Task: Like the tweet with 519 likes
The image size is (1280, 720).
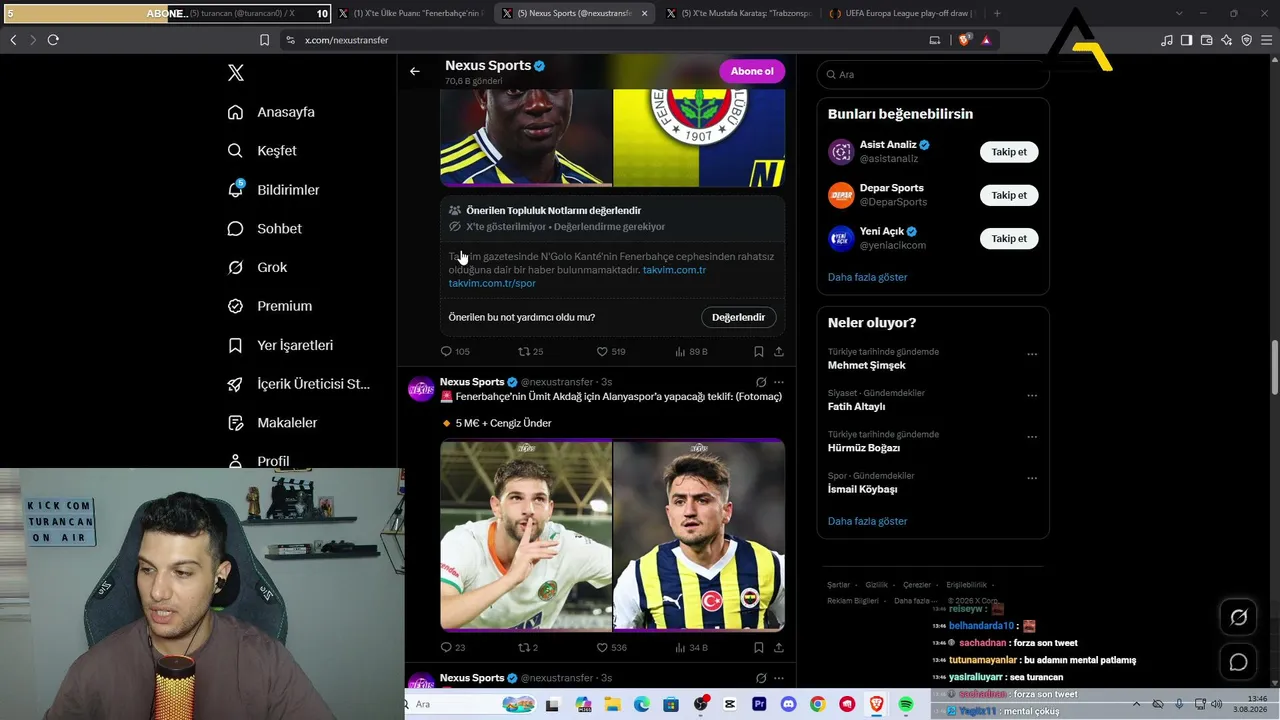Action: point(610,352)
